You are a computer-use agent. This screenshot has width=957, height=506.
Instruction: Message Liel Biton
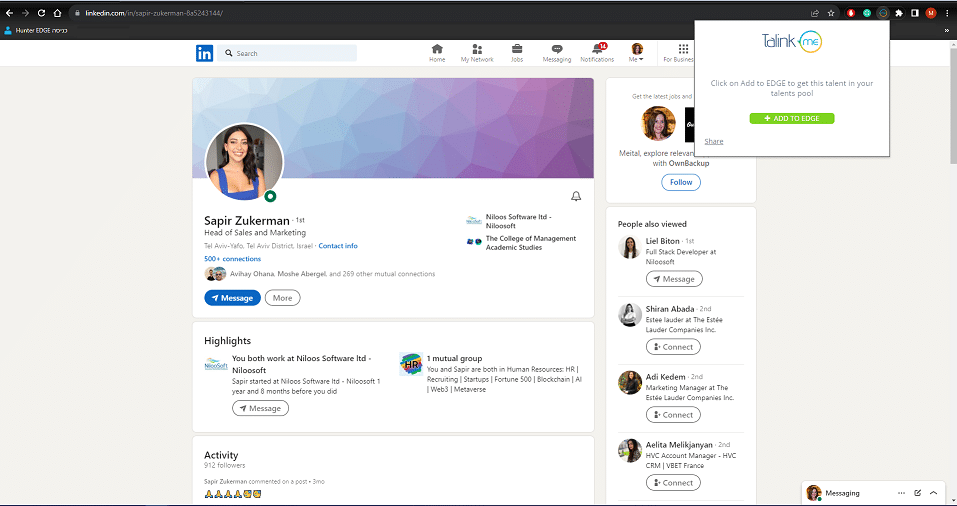(x=674, y=279)
